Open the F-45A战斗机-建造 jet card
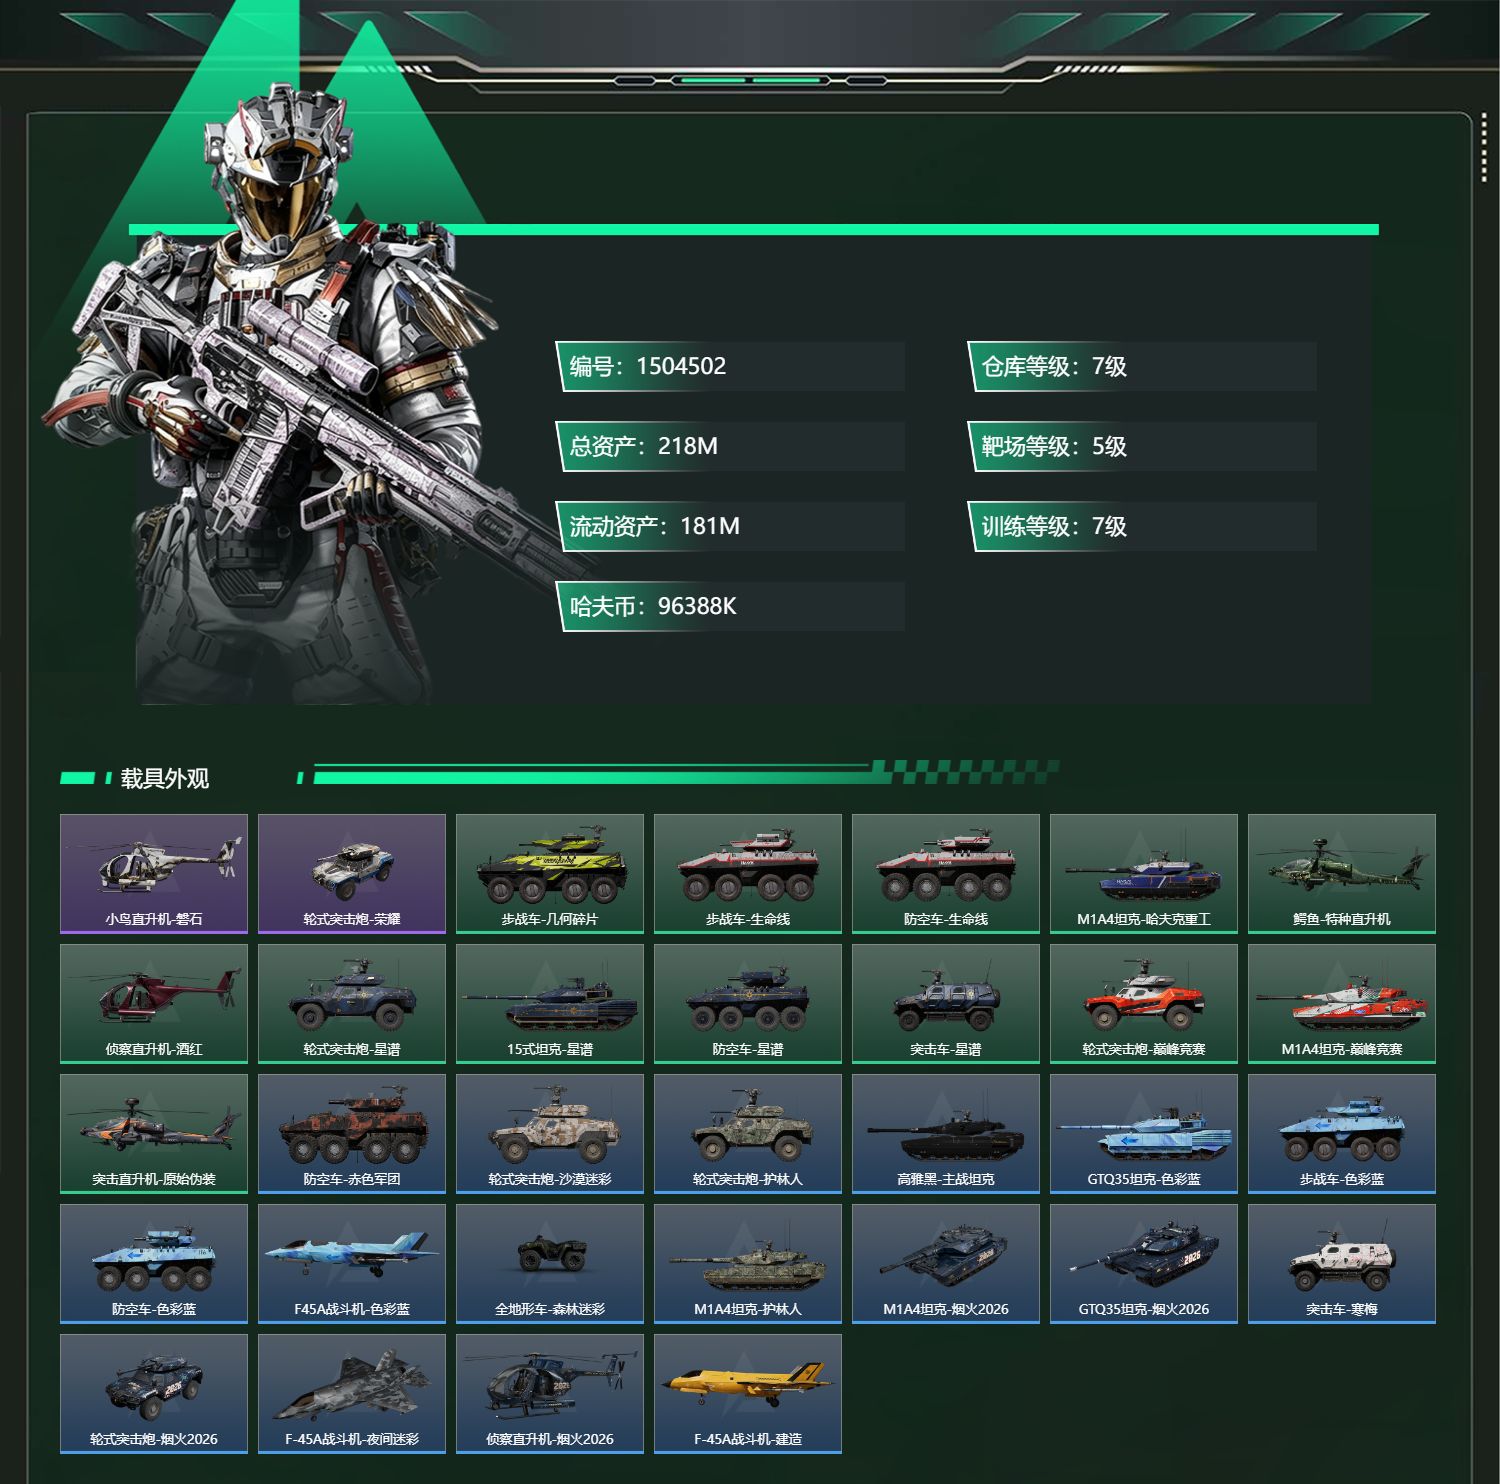 [748, 1394]
